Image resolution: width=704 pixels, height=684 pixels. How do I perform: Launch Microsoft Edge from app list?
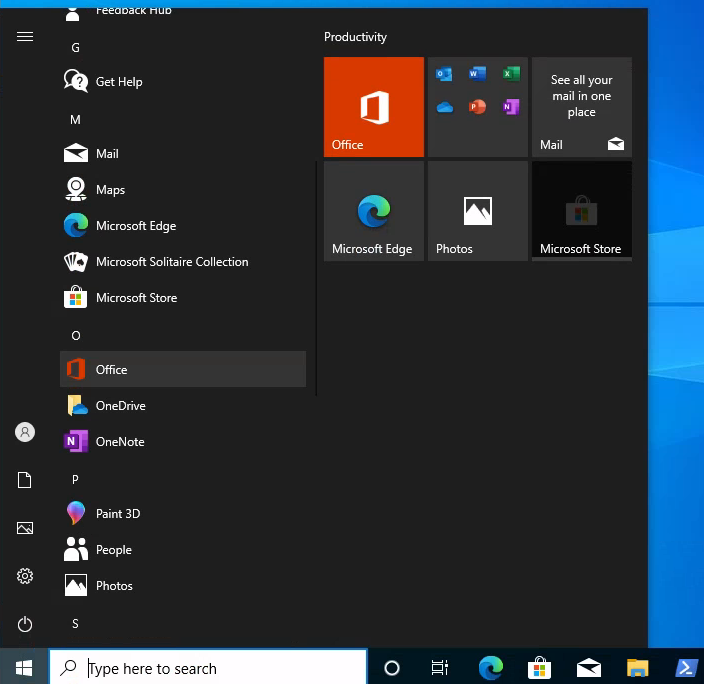point(183,225)
